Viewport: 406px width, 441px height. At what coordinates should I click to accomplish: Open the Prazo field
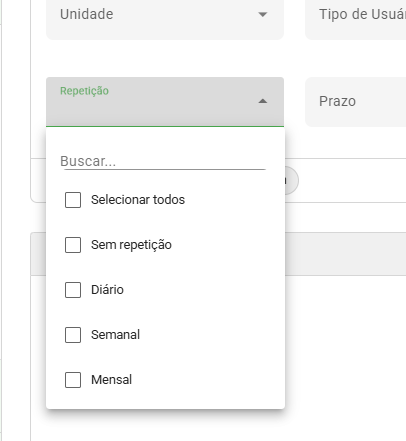(x=356, y=102)
